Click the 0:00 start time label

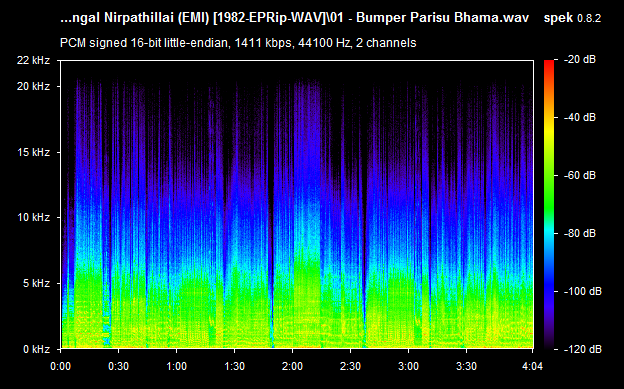[60, 366]
